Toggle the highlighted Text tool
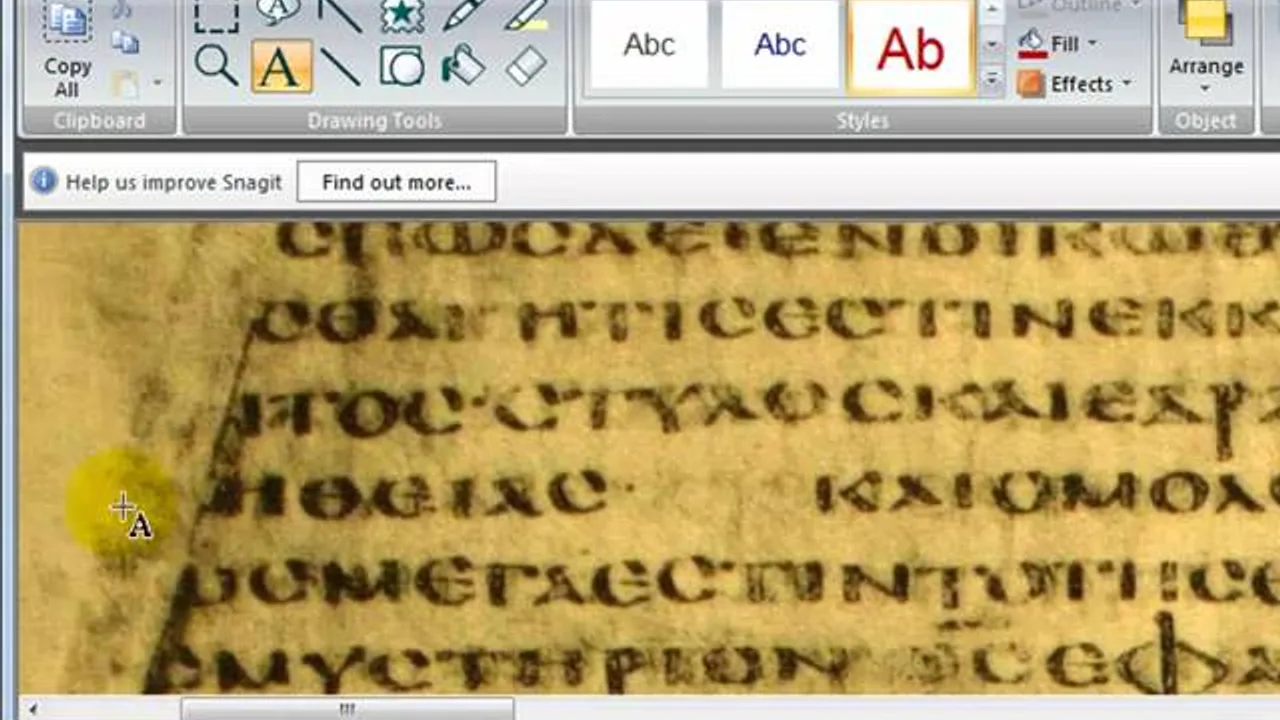 point(281,66)
